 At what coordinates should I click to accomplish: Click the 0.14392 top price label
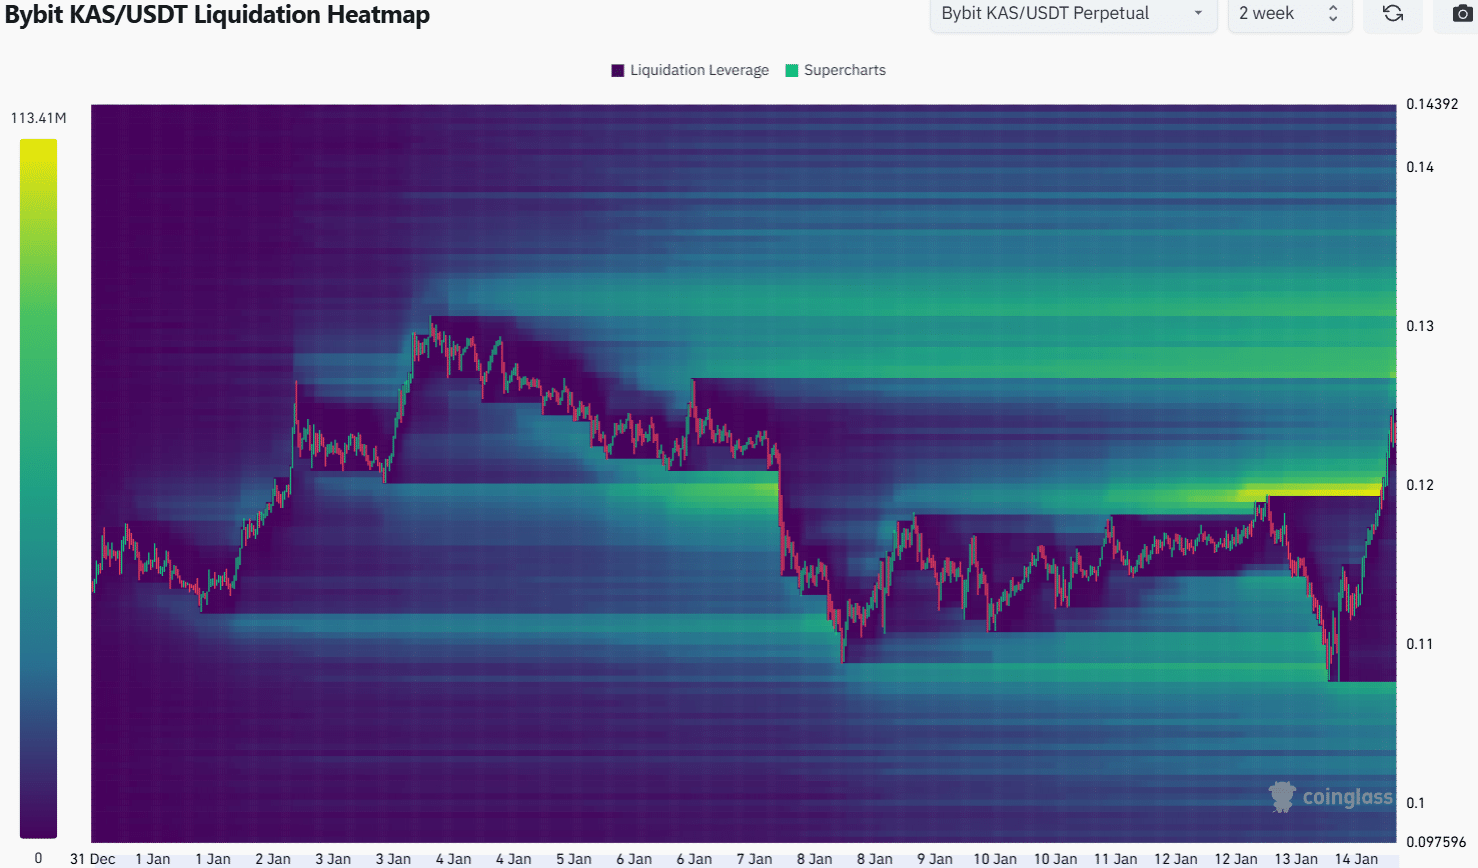1432,104
